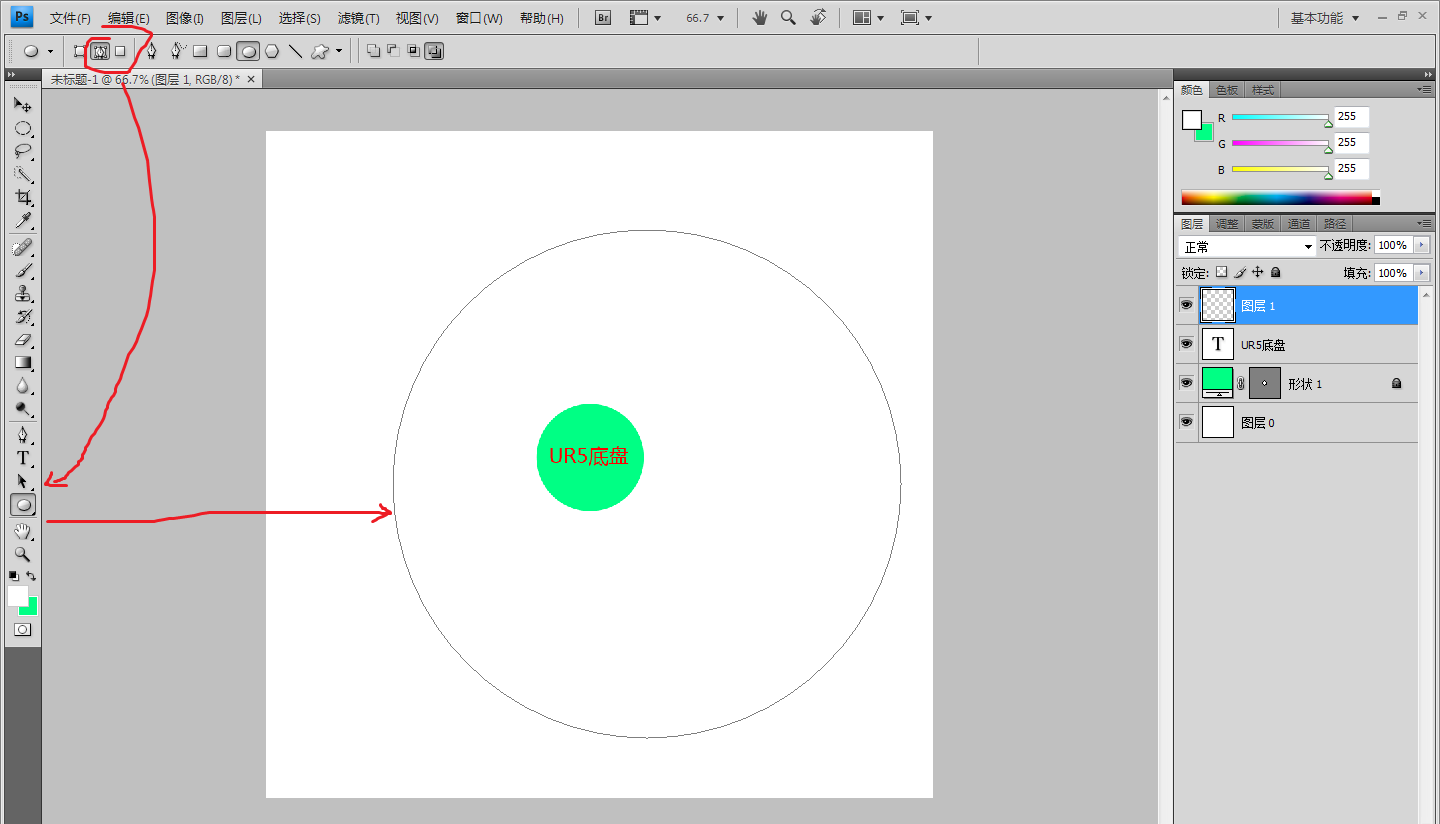Viewport: 1440px width, 824px height.
Task: Toggle lock position
Action: pos(1257,272)
